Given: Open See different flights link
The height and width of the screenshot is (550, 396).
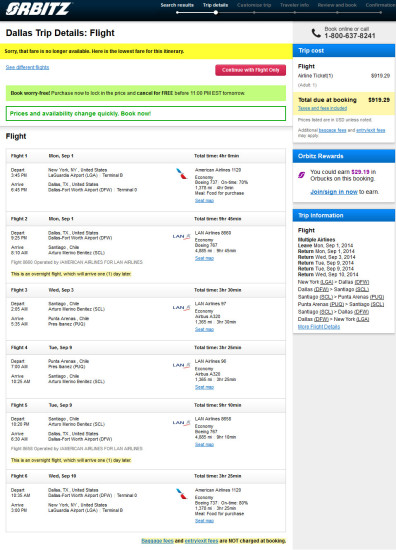Looking at the screenshot, I should pyautogui.click(x=27, y=67).
